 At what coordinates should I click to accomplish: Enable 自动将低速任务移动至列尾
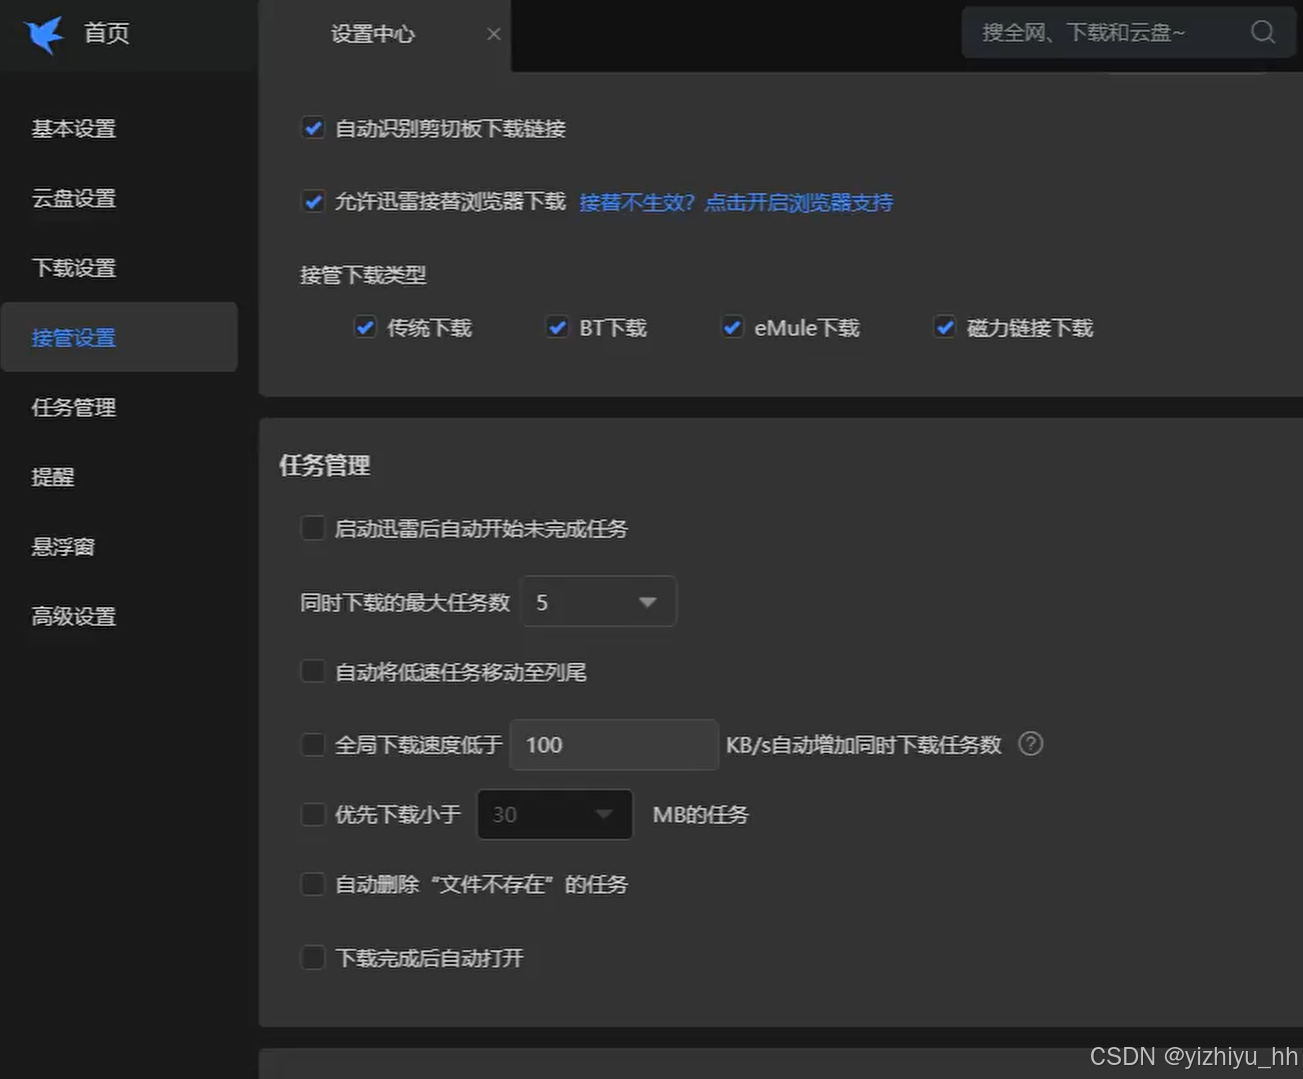(x=313, y=671)
